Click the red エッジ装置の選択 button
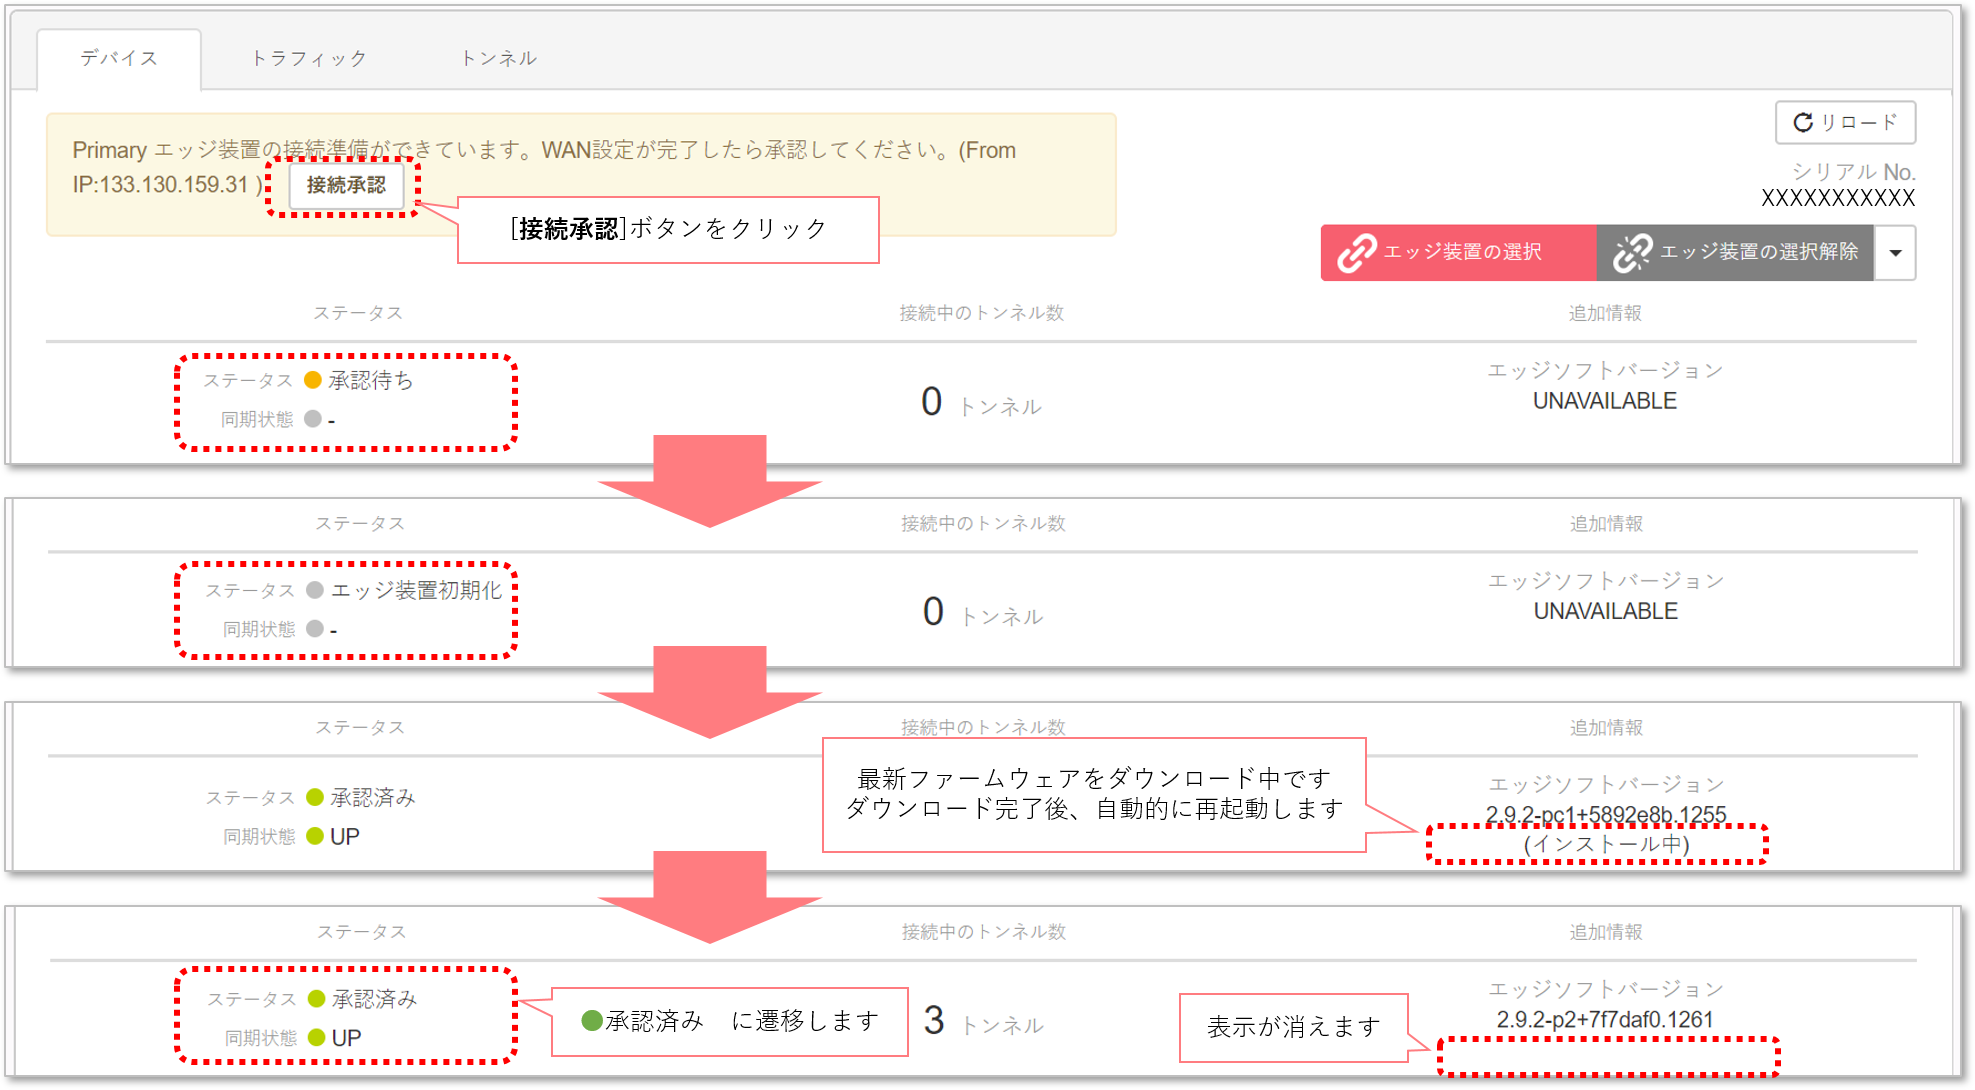The height and width of the screenshot is (1090, 1975). pyautogui.click(x=1459, y=253)
